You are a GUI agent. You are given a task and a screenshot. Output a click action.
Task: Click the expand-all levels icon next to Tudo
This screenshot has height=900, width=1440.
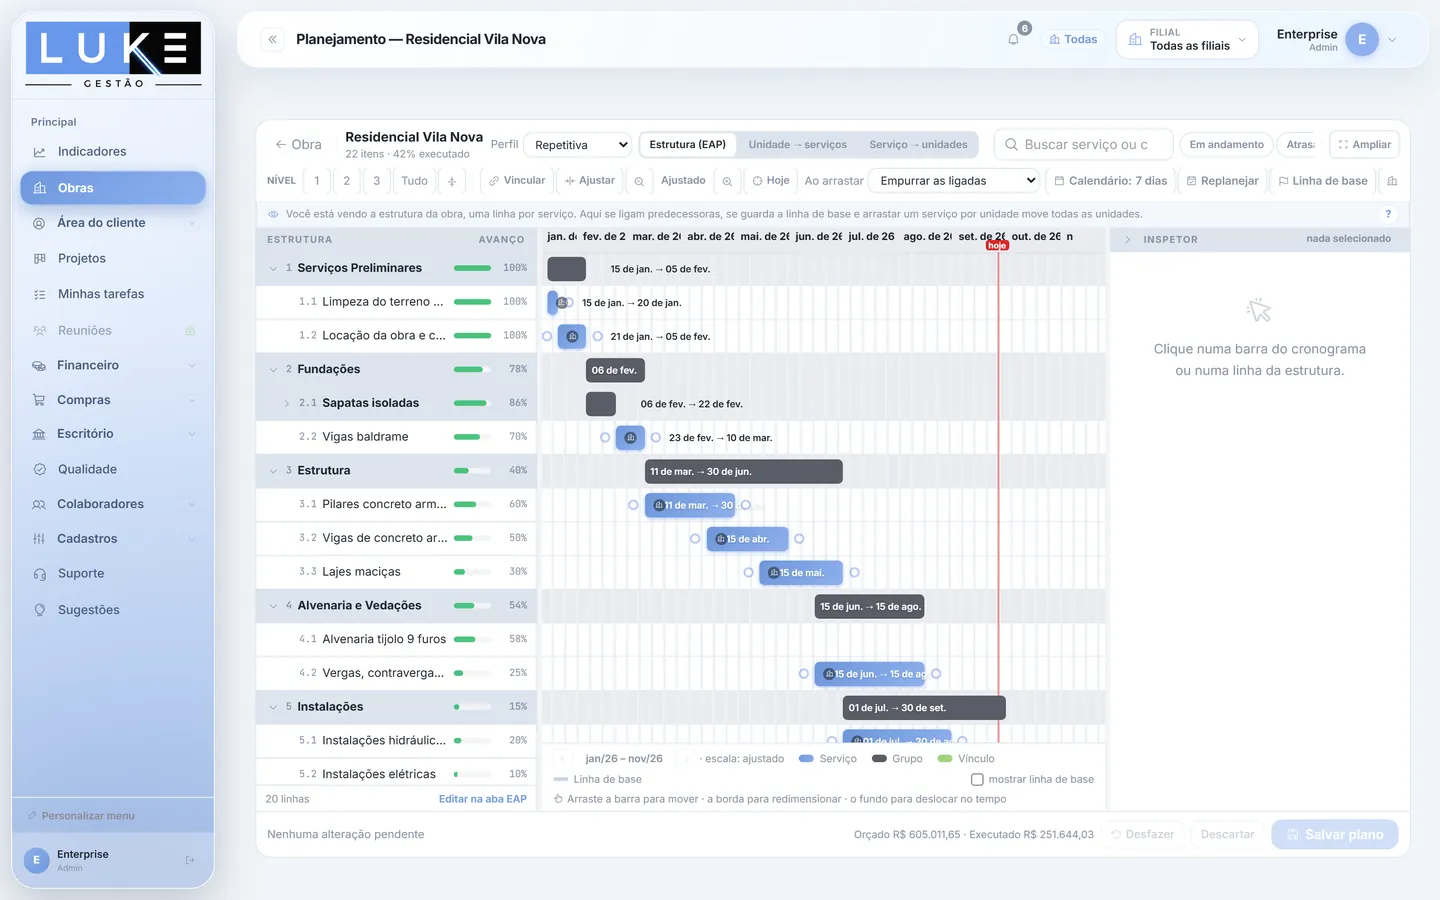[452, 181]
